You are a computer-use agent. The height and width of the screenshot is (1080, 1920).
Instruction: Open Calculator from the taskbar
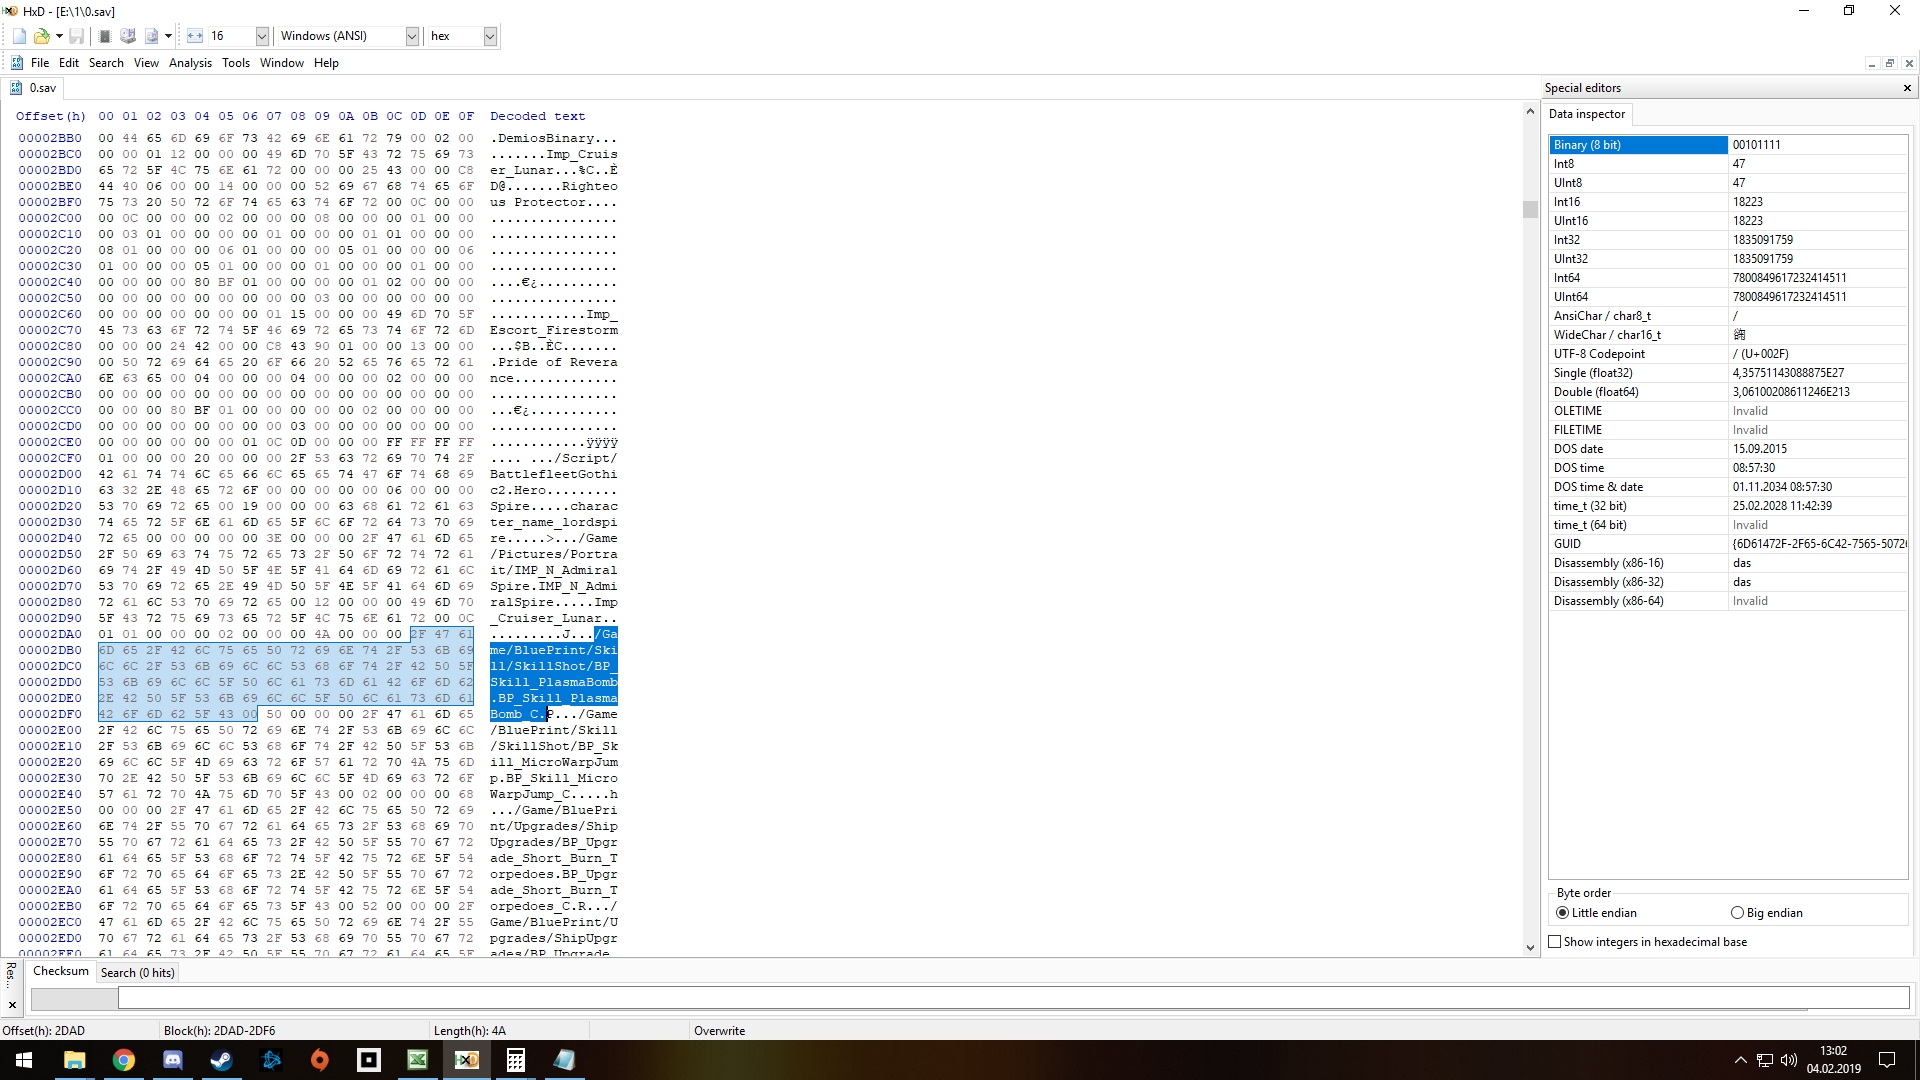515,1060
